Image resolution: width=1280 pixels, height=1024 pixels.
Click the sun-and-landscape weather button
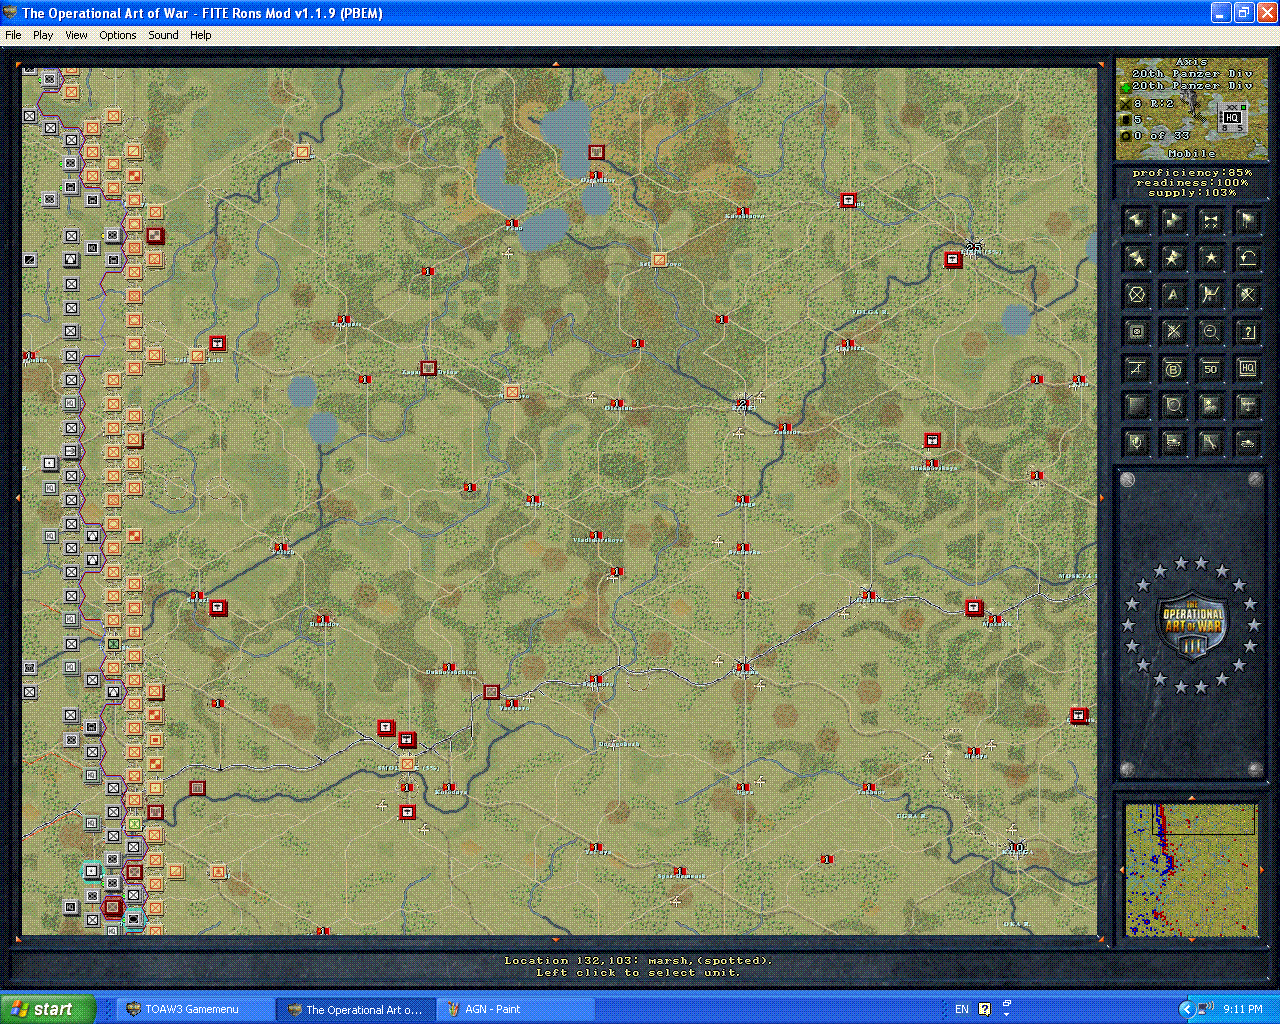click(1210, 406)
